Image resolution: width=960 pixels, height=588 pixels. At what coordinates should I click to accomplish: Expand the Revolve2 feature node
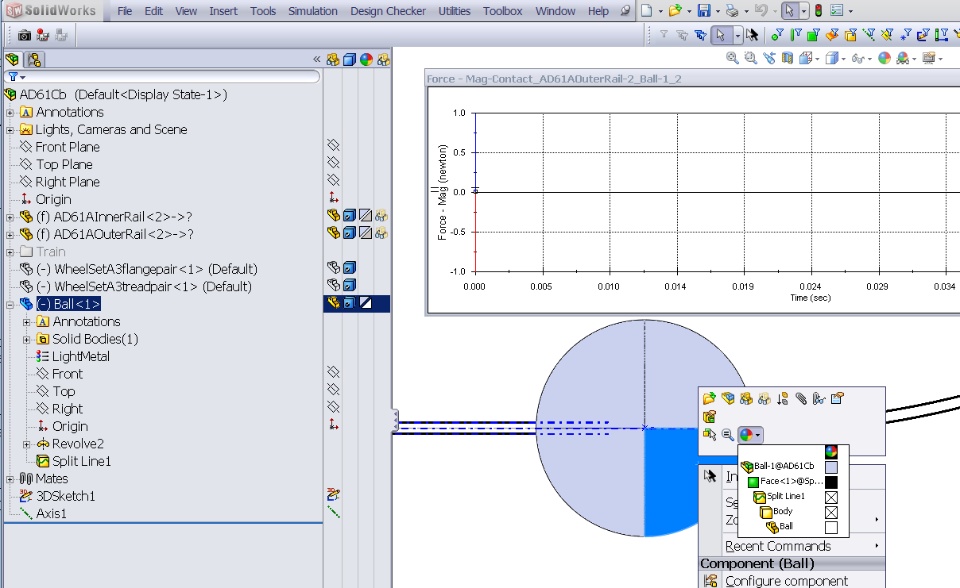pyautogui.click(x=26, y=445)
